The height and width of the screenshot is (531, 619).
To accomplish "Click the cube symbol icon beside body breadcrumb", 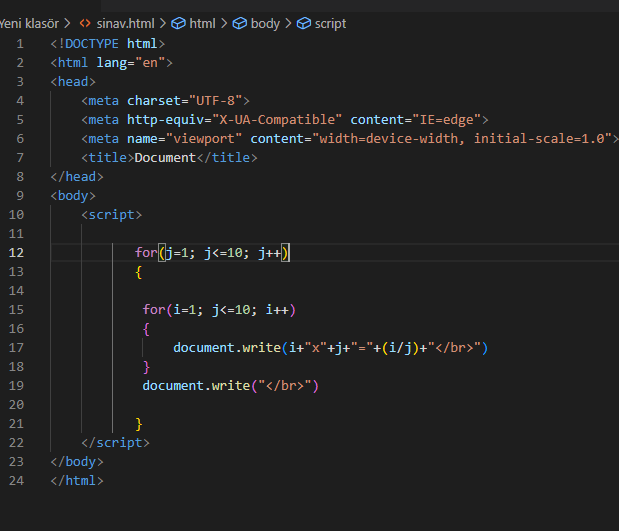I will 240,24.
